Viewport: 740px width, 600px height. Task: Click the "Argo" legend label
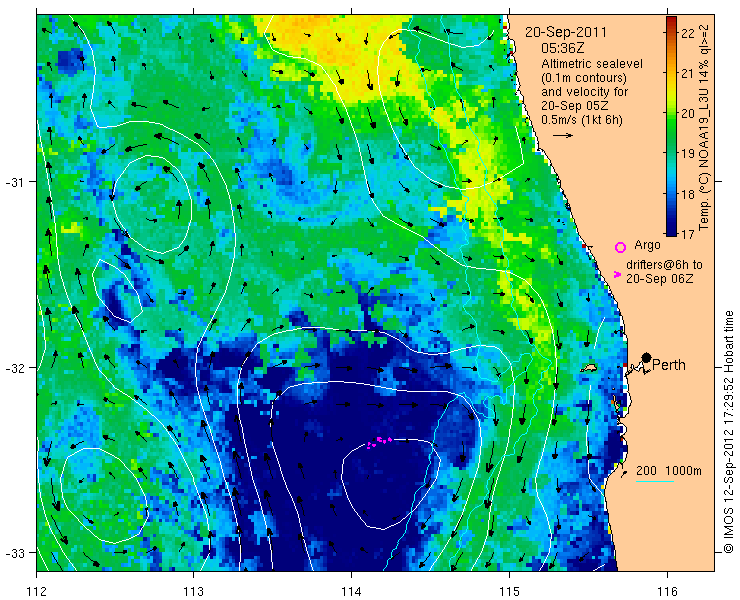(x=647, y=245)
